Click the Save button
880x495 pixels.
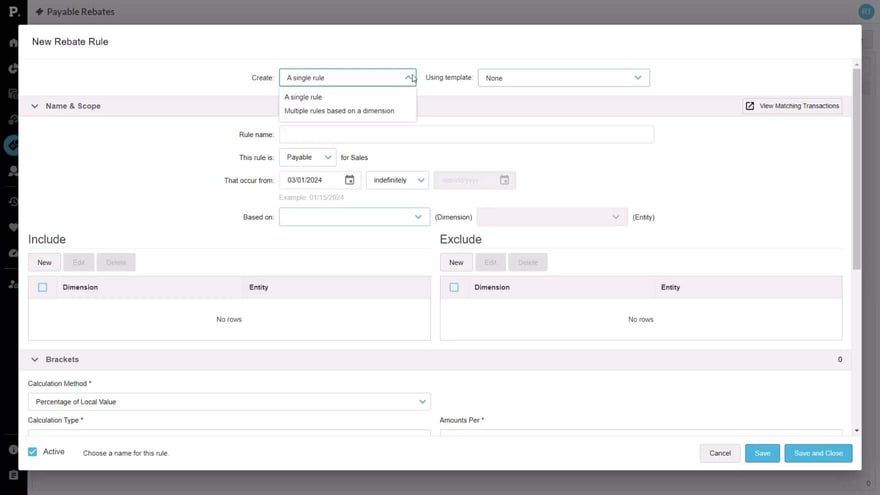tap(762, 453)
